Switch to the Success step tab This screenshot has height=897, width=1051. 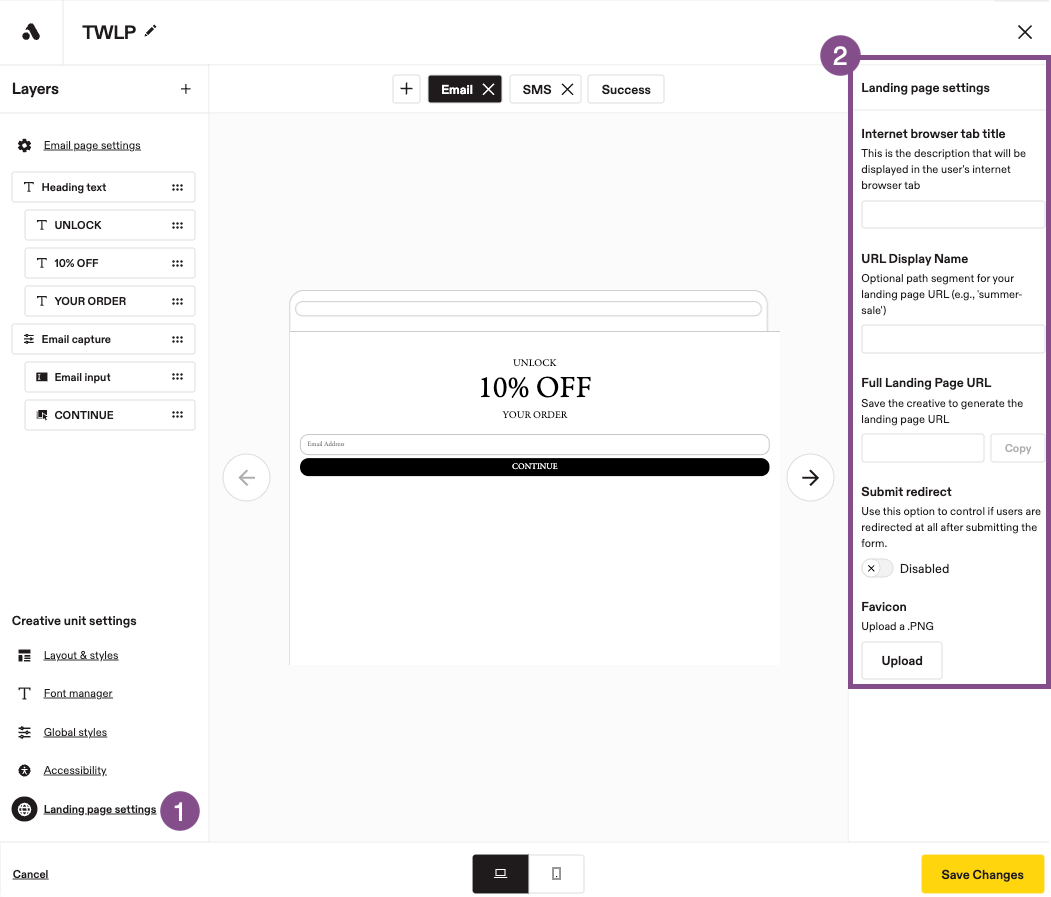pos(626,89)
